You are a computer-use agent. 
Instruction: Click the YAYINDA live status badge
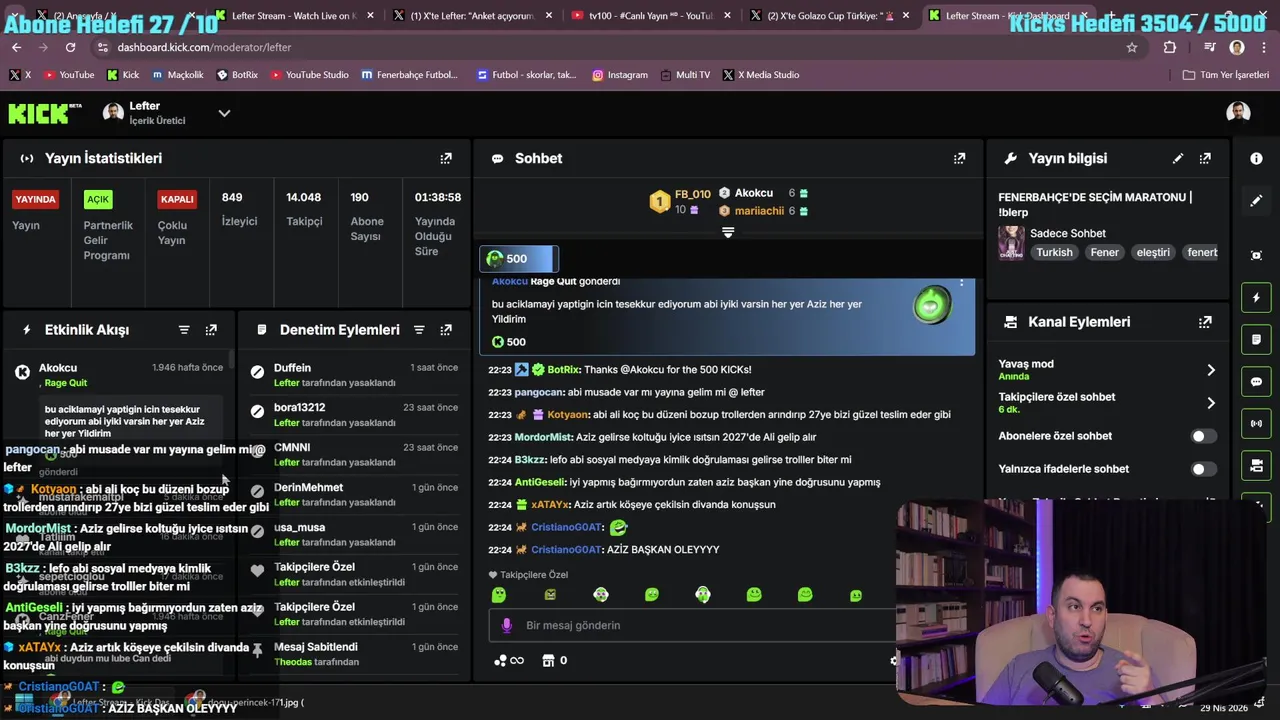(x=35, y=199)
